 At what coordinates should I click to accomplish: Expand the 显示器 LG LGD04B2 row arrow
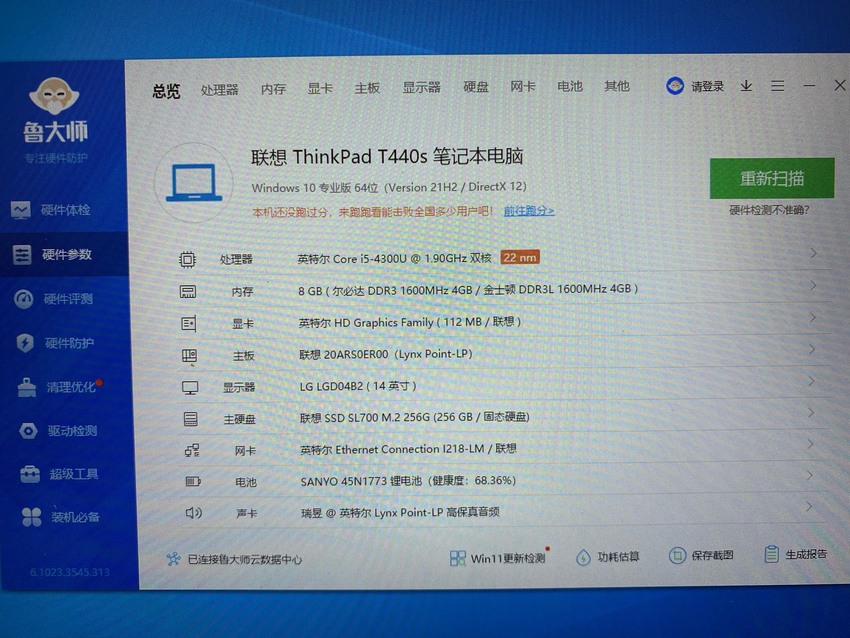[812, 381]
